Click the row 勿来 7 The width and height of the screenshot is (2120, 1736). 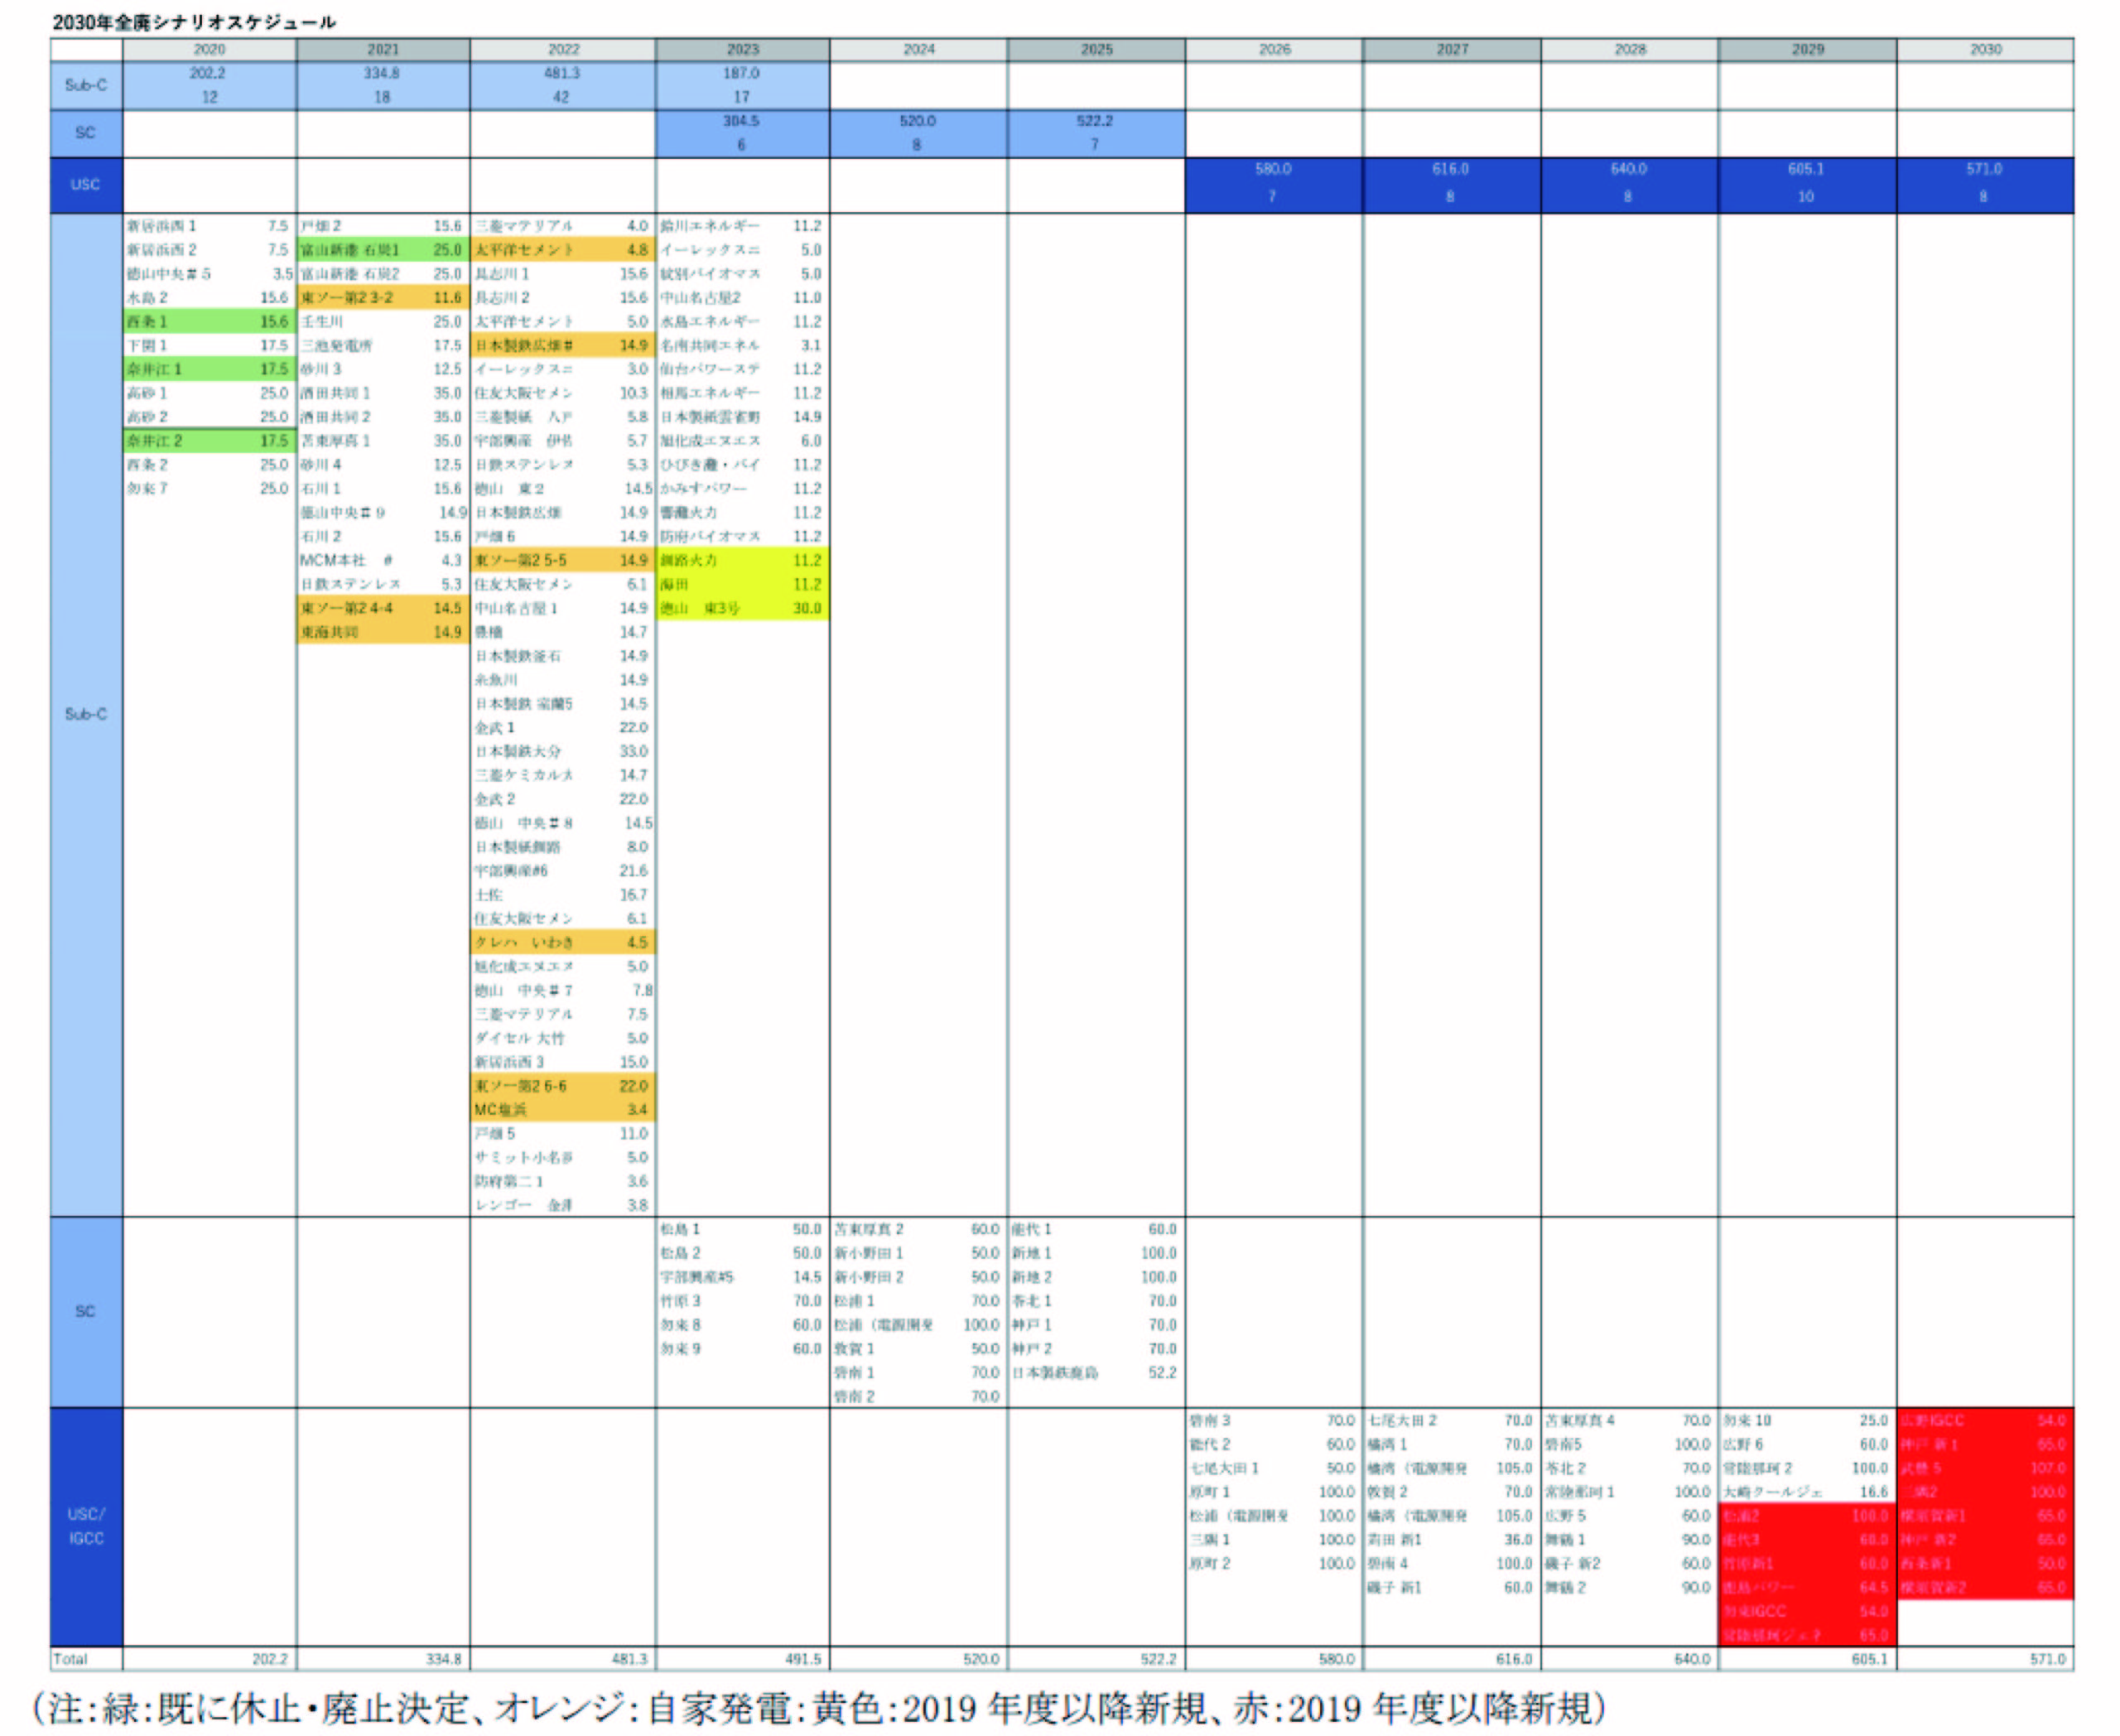(x=209, y=489)
